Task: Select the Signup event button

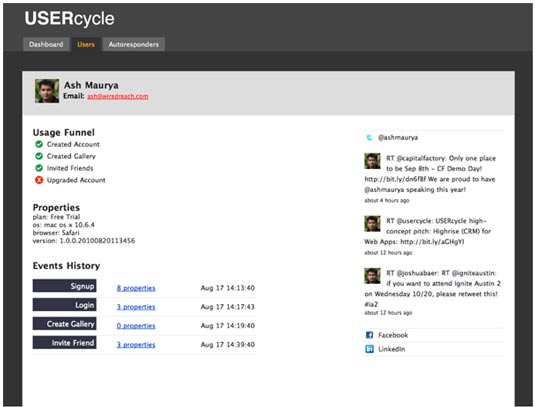Action: point(64,286)
